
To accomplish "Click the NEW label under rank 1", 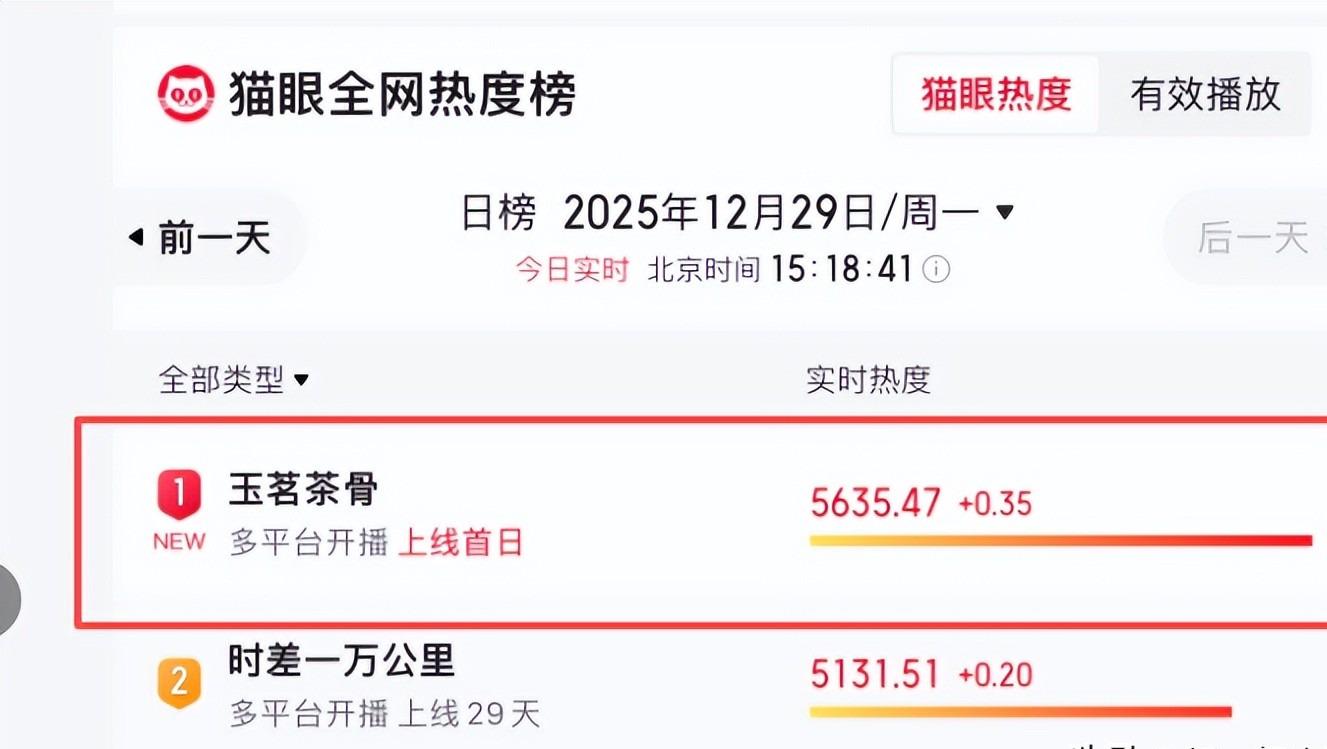I will pyautogui.click(x=179, y=542).
